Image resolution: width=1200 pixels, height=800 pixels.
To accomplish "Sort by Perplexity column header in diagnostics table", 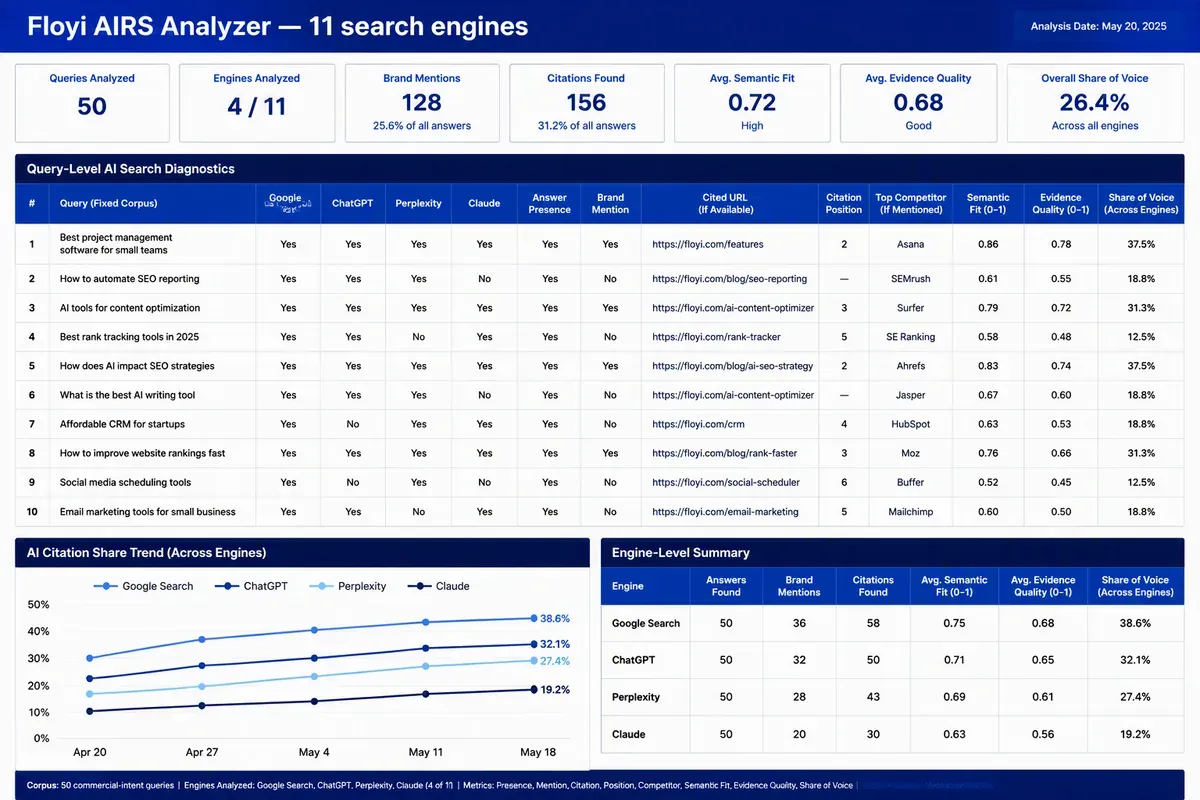I will coord(418,203).
